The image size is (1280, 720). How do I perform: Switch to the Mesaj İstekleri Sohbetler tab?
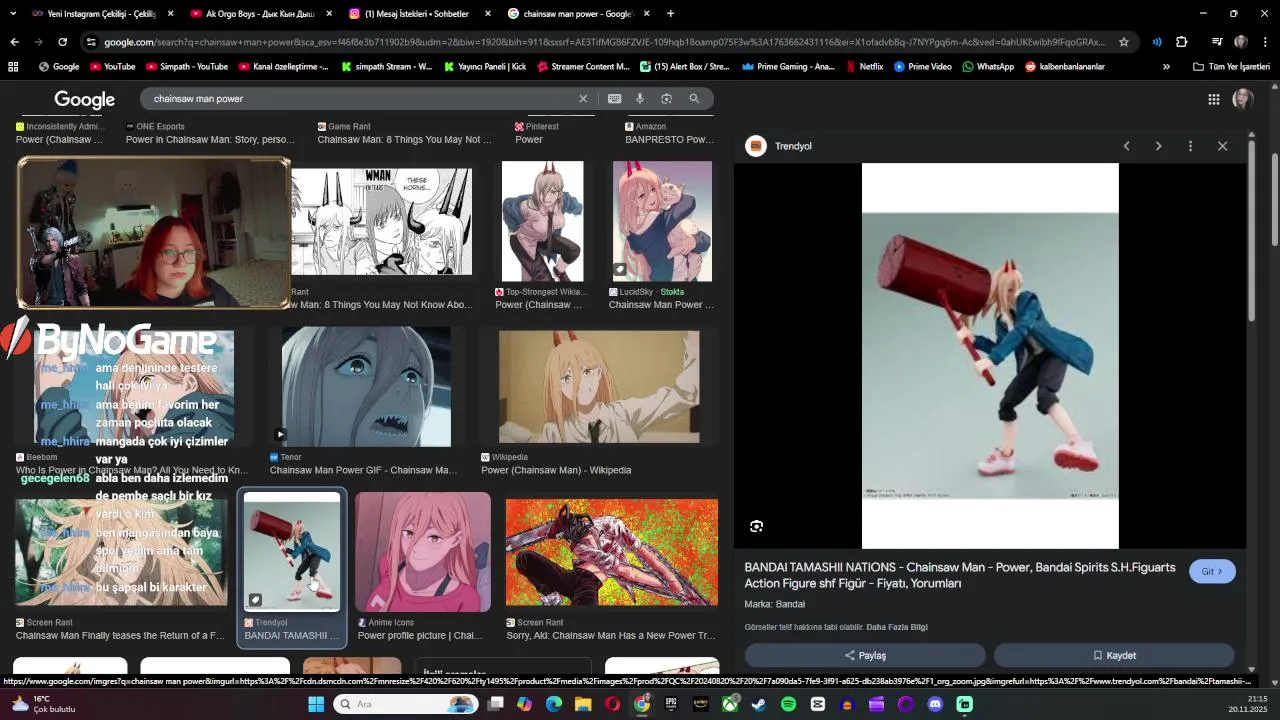[x=416, y=14]
